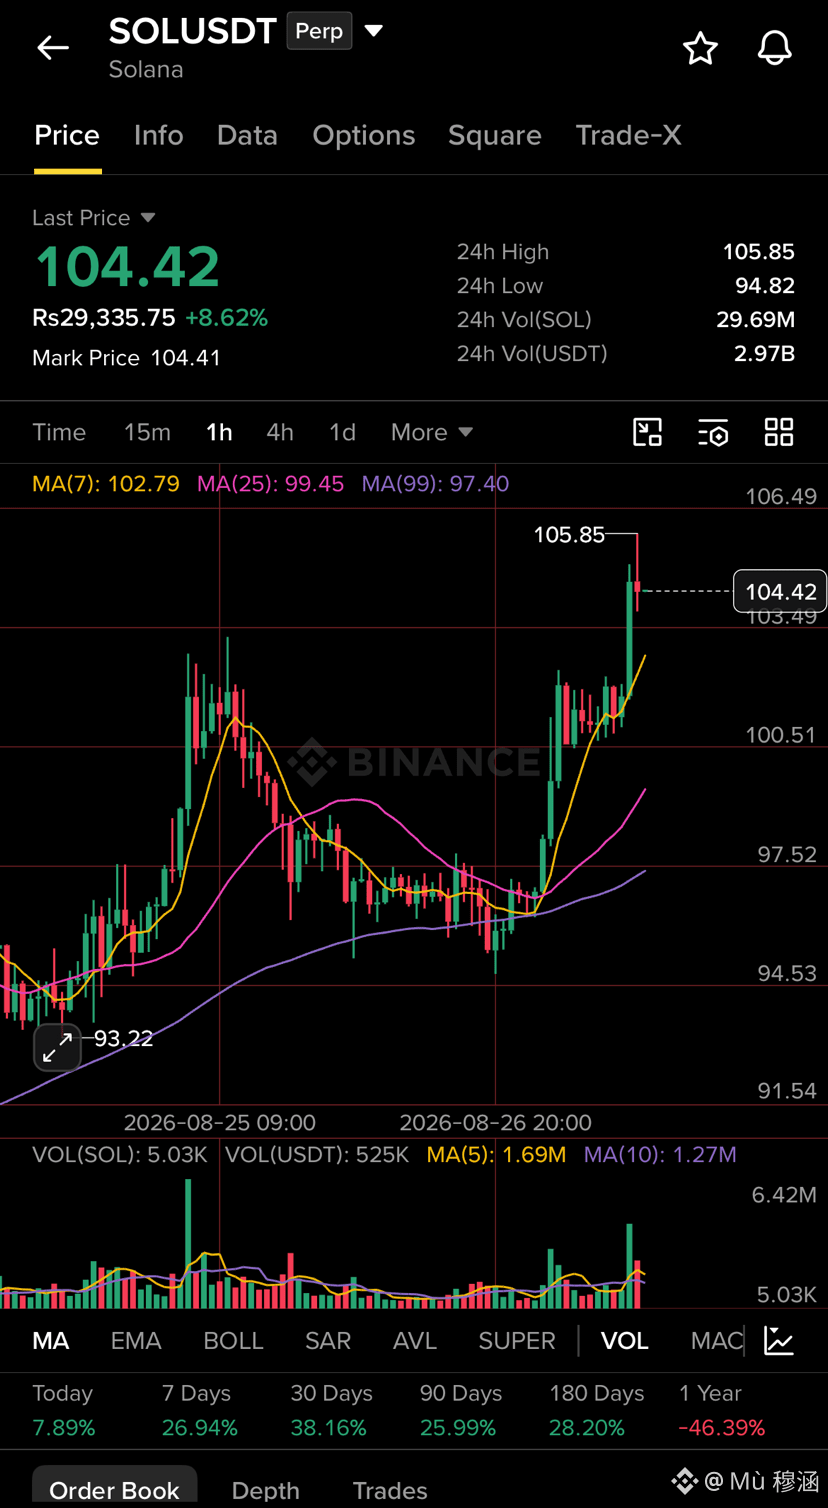828x1508 pixels.
Task: Open chart drawing tools icon
Action: pos(648,432)
